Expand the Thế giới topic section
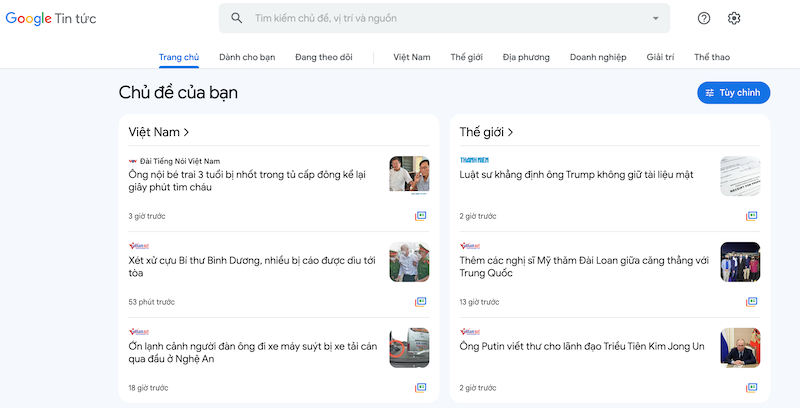This screenshot has width=800, height=408. 487,132
